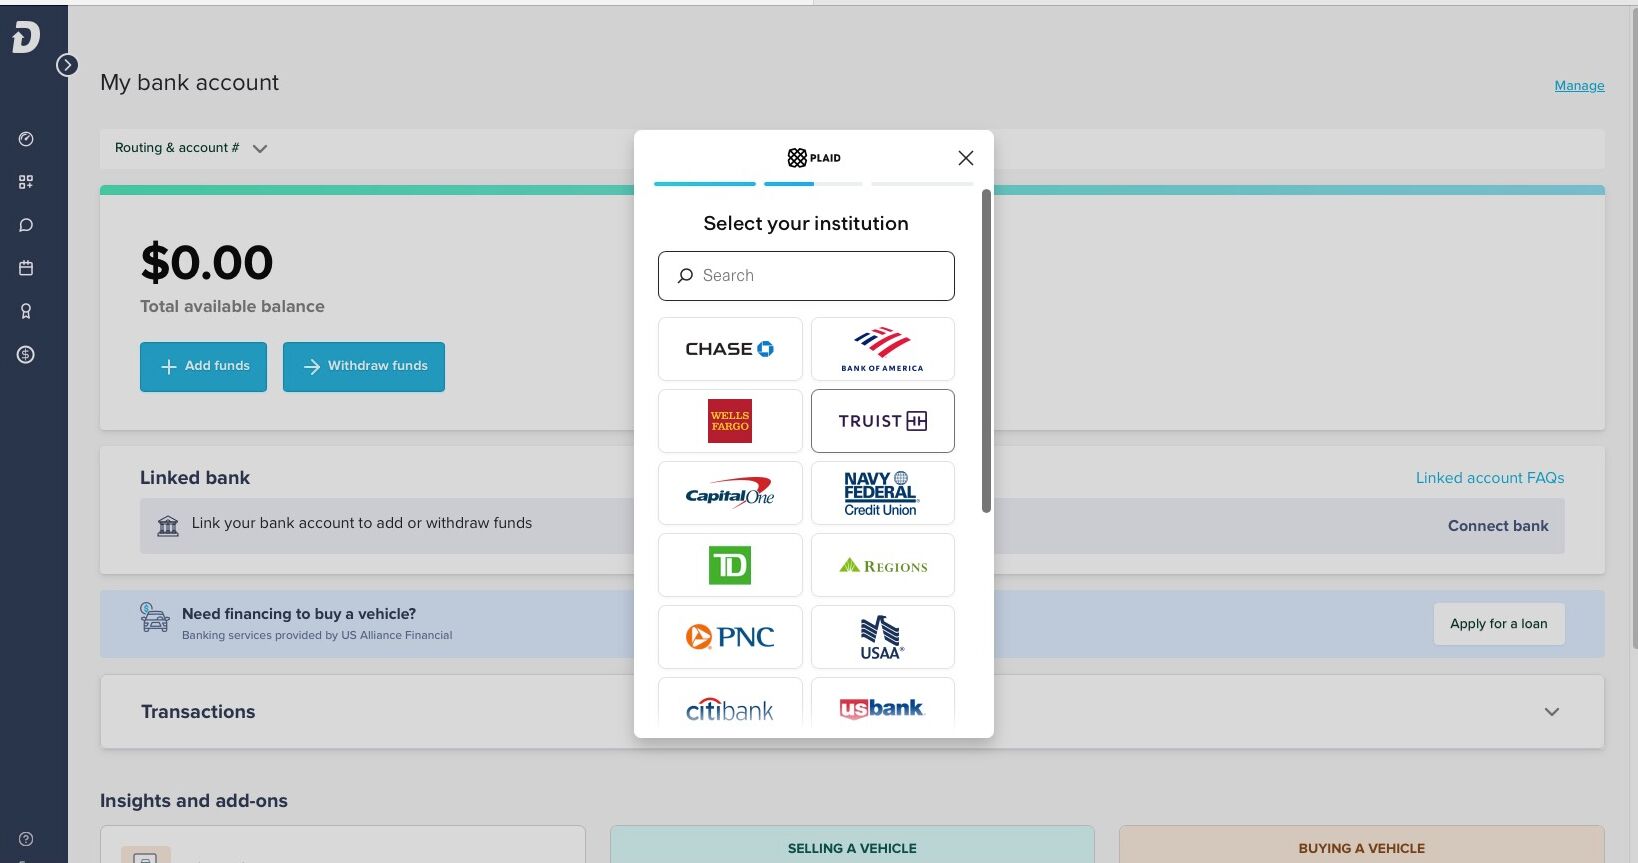This screenshot has height=863, width=1638.
Task: Open the chat bubble sidebar icon
Action: [26, 225]
